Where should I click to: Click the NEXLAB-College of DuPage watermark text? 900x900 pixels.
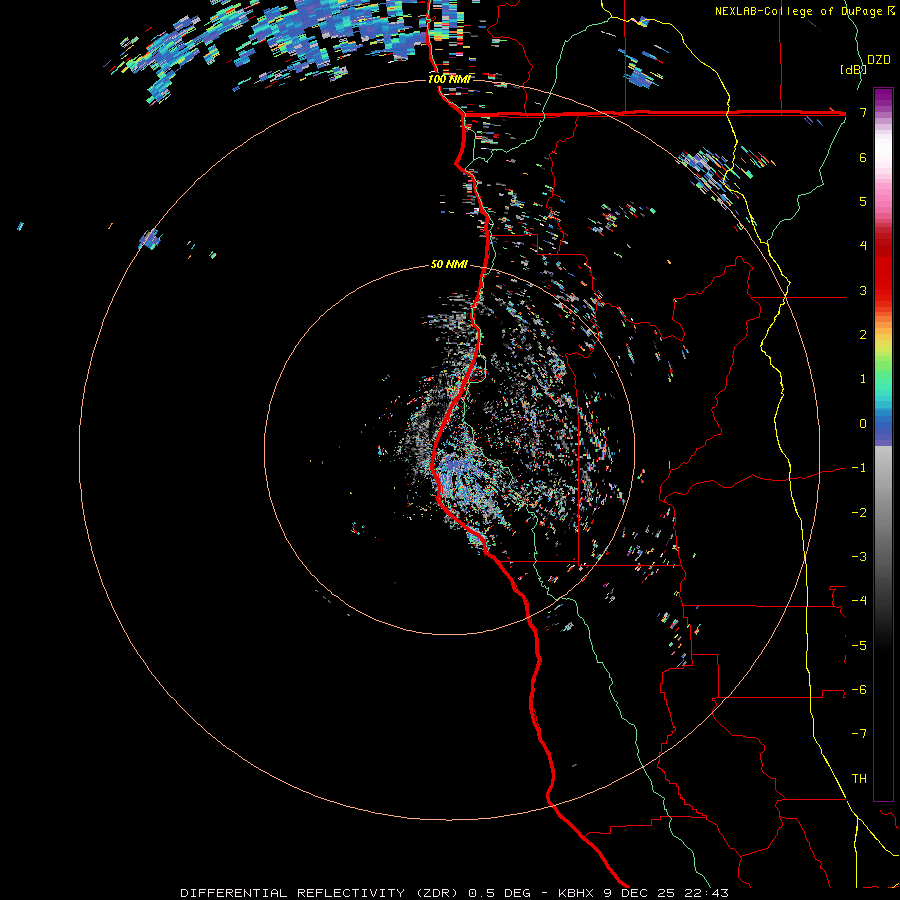point(805,11)
